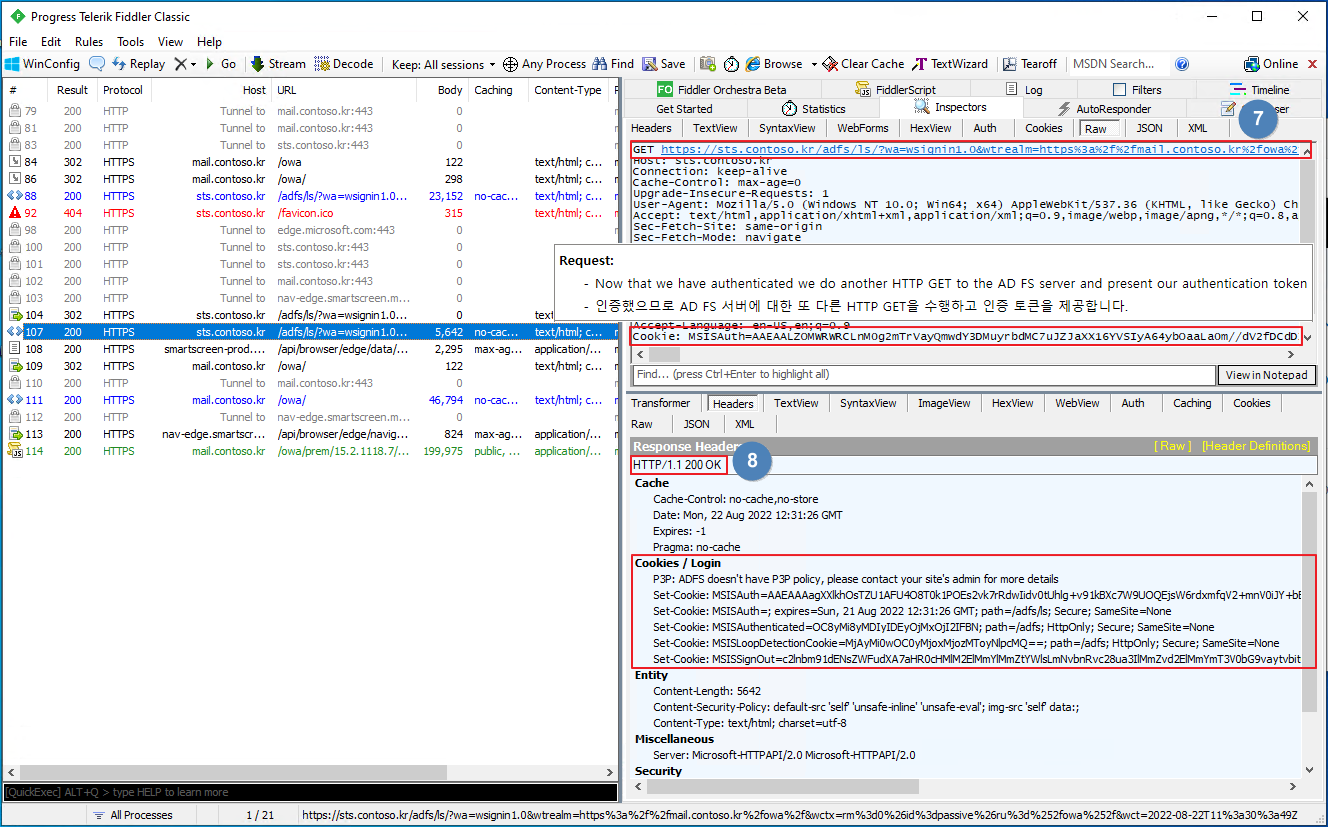Open the Log tab
The image size is (1328, 827).
1025,90
